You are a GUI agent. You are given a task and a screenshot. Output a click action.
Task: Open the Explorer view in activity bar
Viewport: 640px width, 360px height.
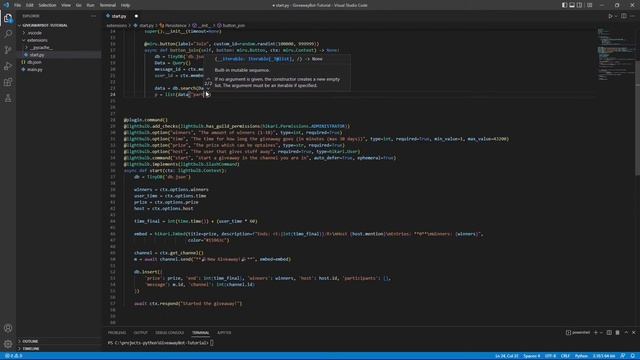point(8,18)
